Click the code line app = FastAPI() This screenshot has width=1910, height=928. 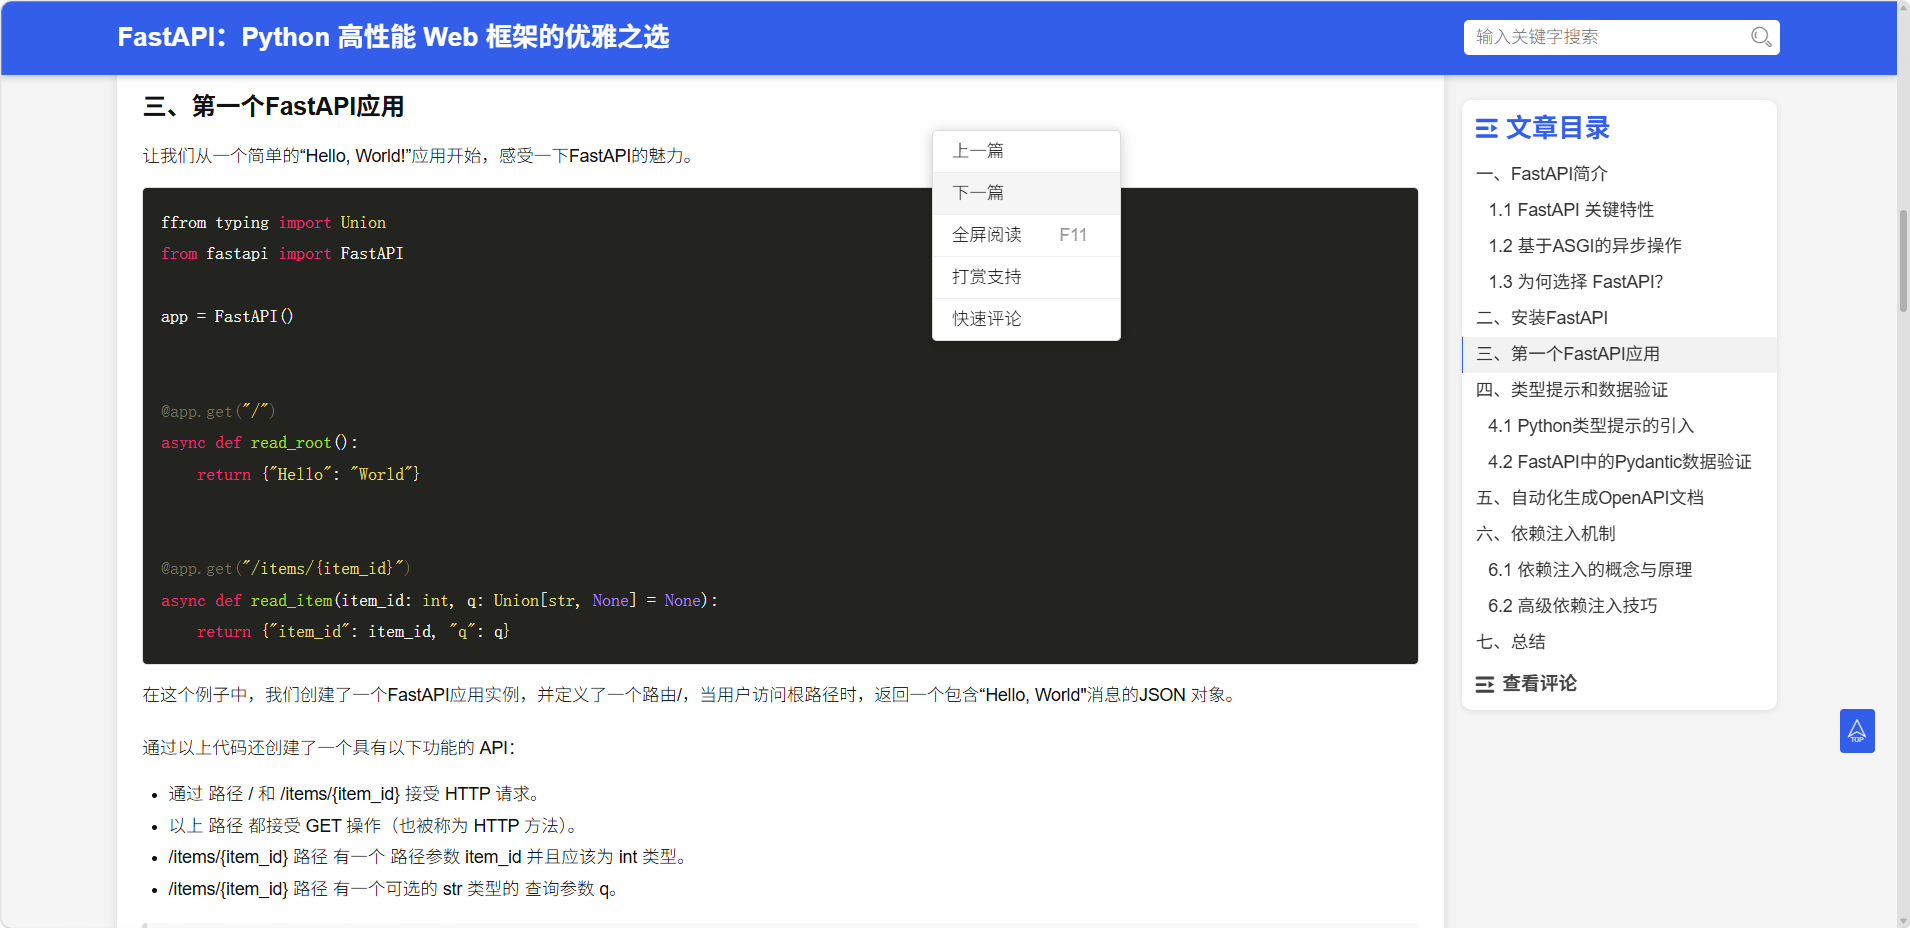(227, 317)
